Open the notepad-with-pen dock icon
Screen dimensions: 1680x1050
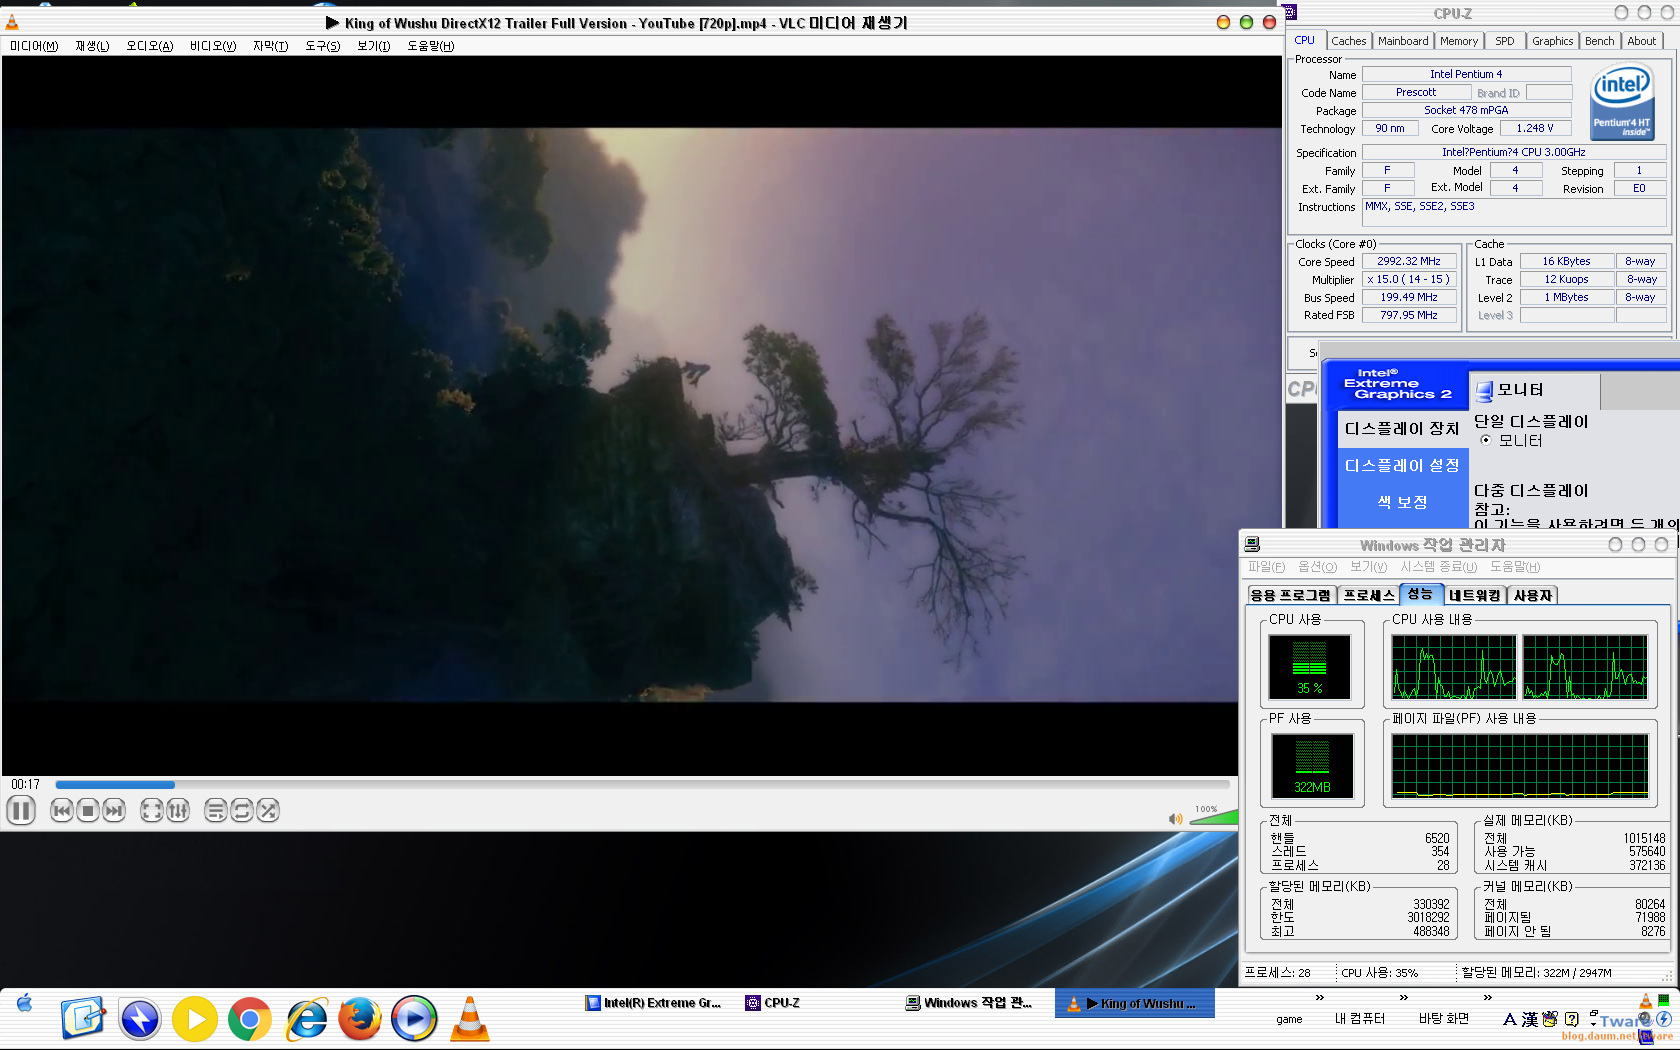[83, 1019]
